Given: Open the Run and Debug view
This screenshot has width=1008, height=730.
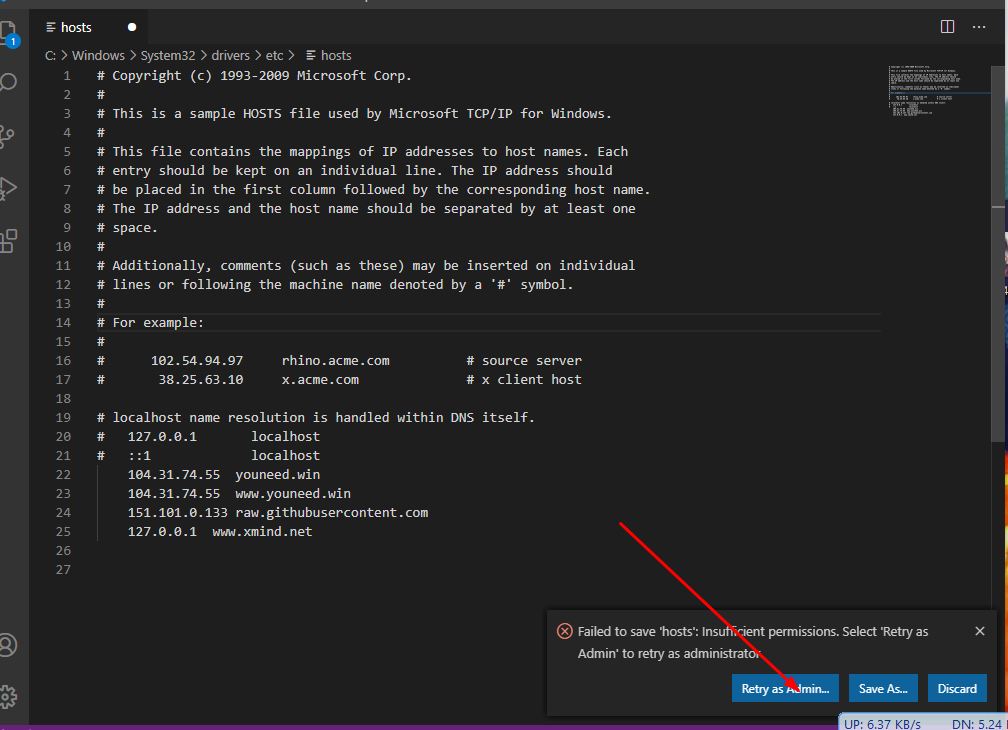Looking at the screenshot, I should coord(8,189).
